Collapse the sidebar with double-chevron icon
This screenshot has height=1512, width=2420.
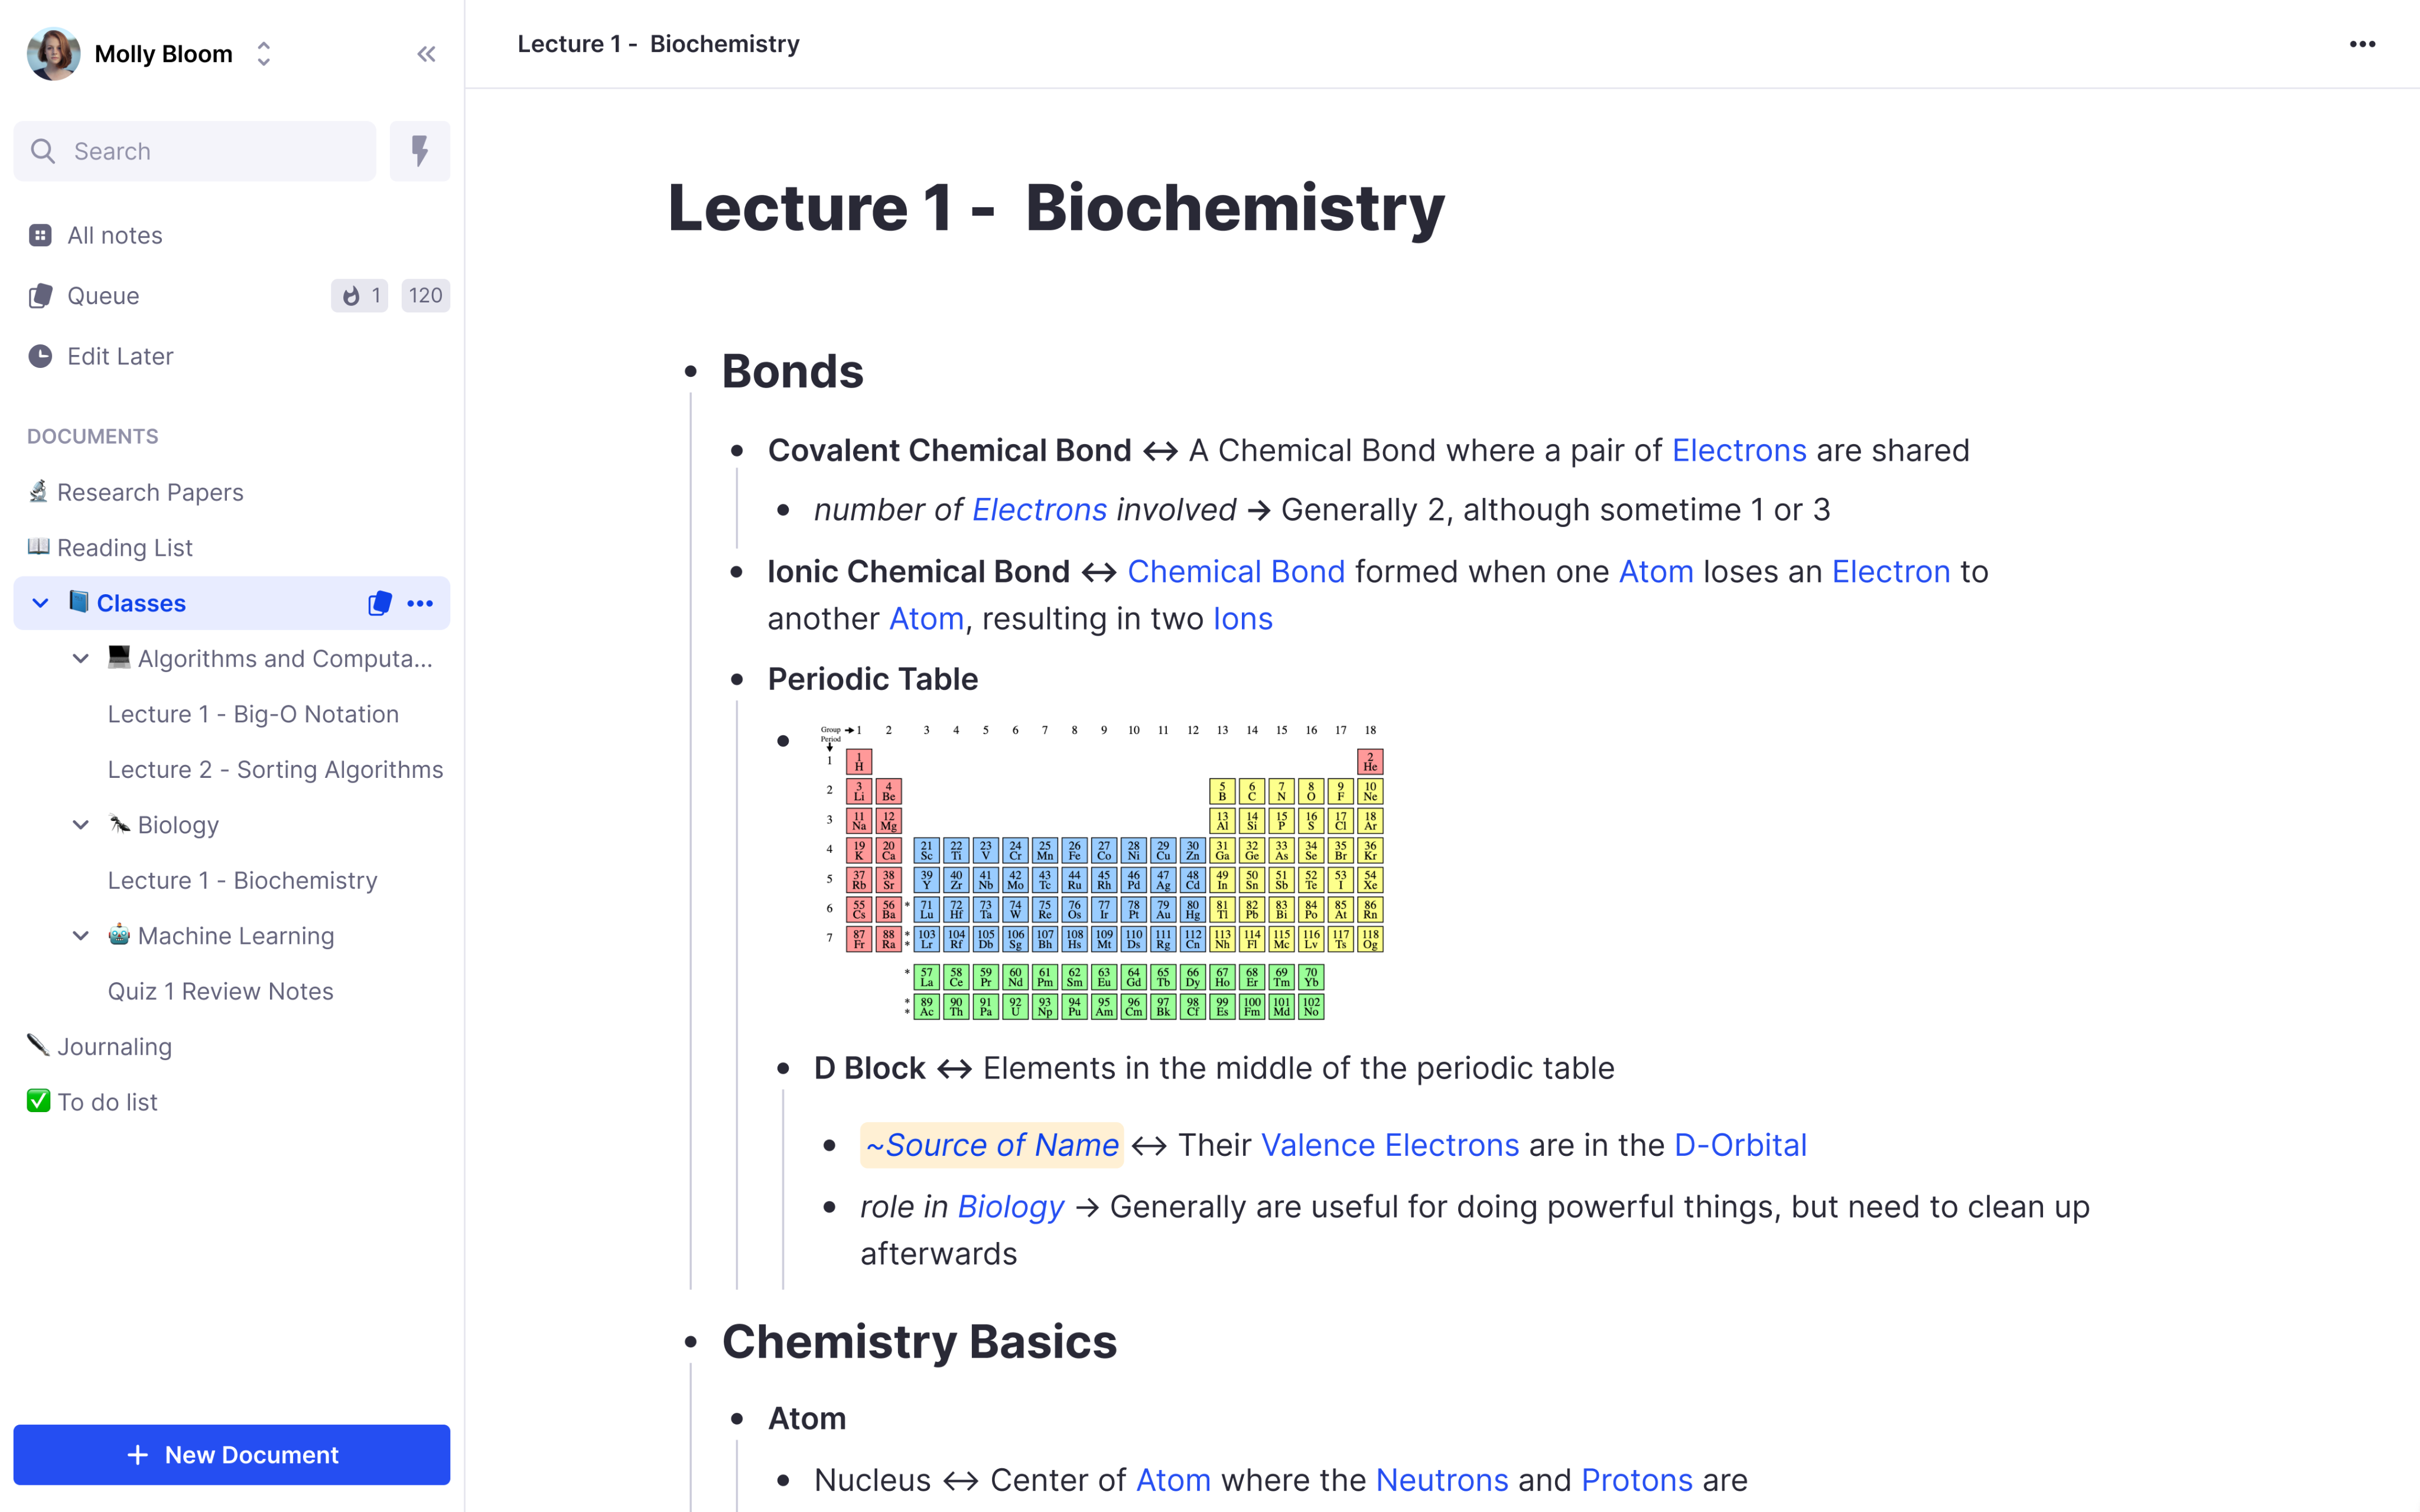tap(426, 54)
